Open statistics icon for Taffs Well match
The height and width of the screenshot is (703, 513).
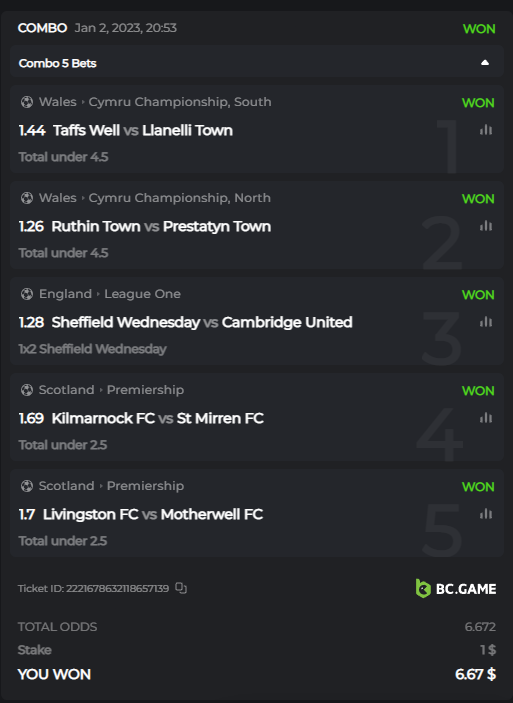coord(486,130)
